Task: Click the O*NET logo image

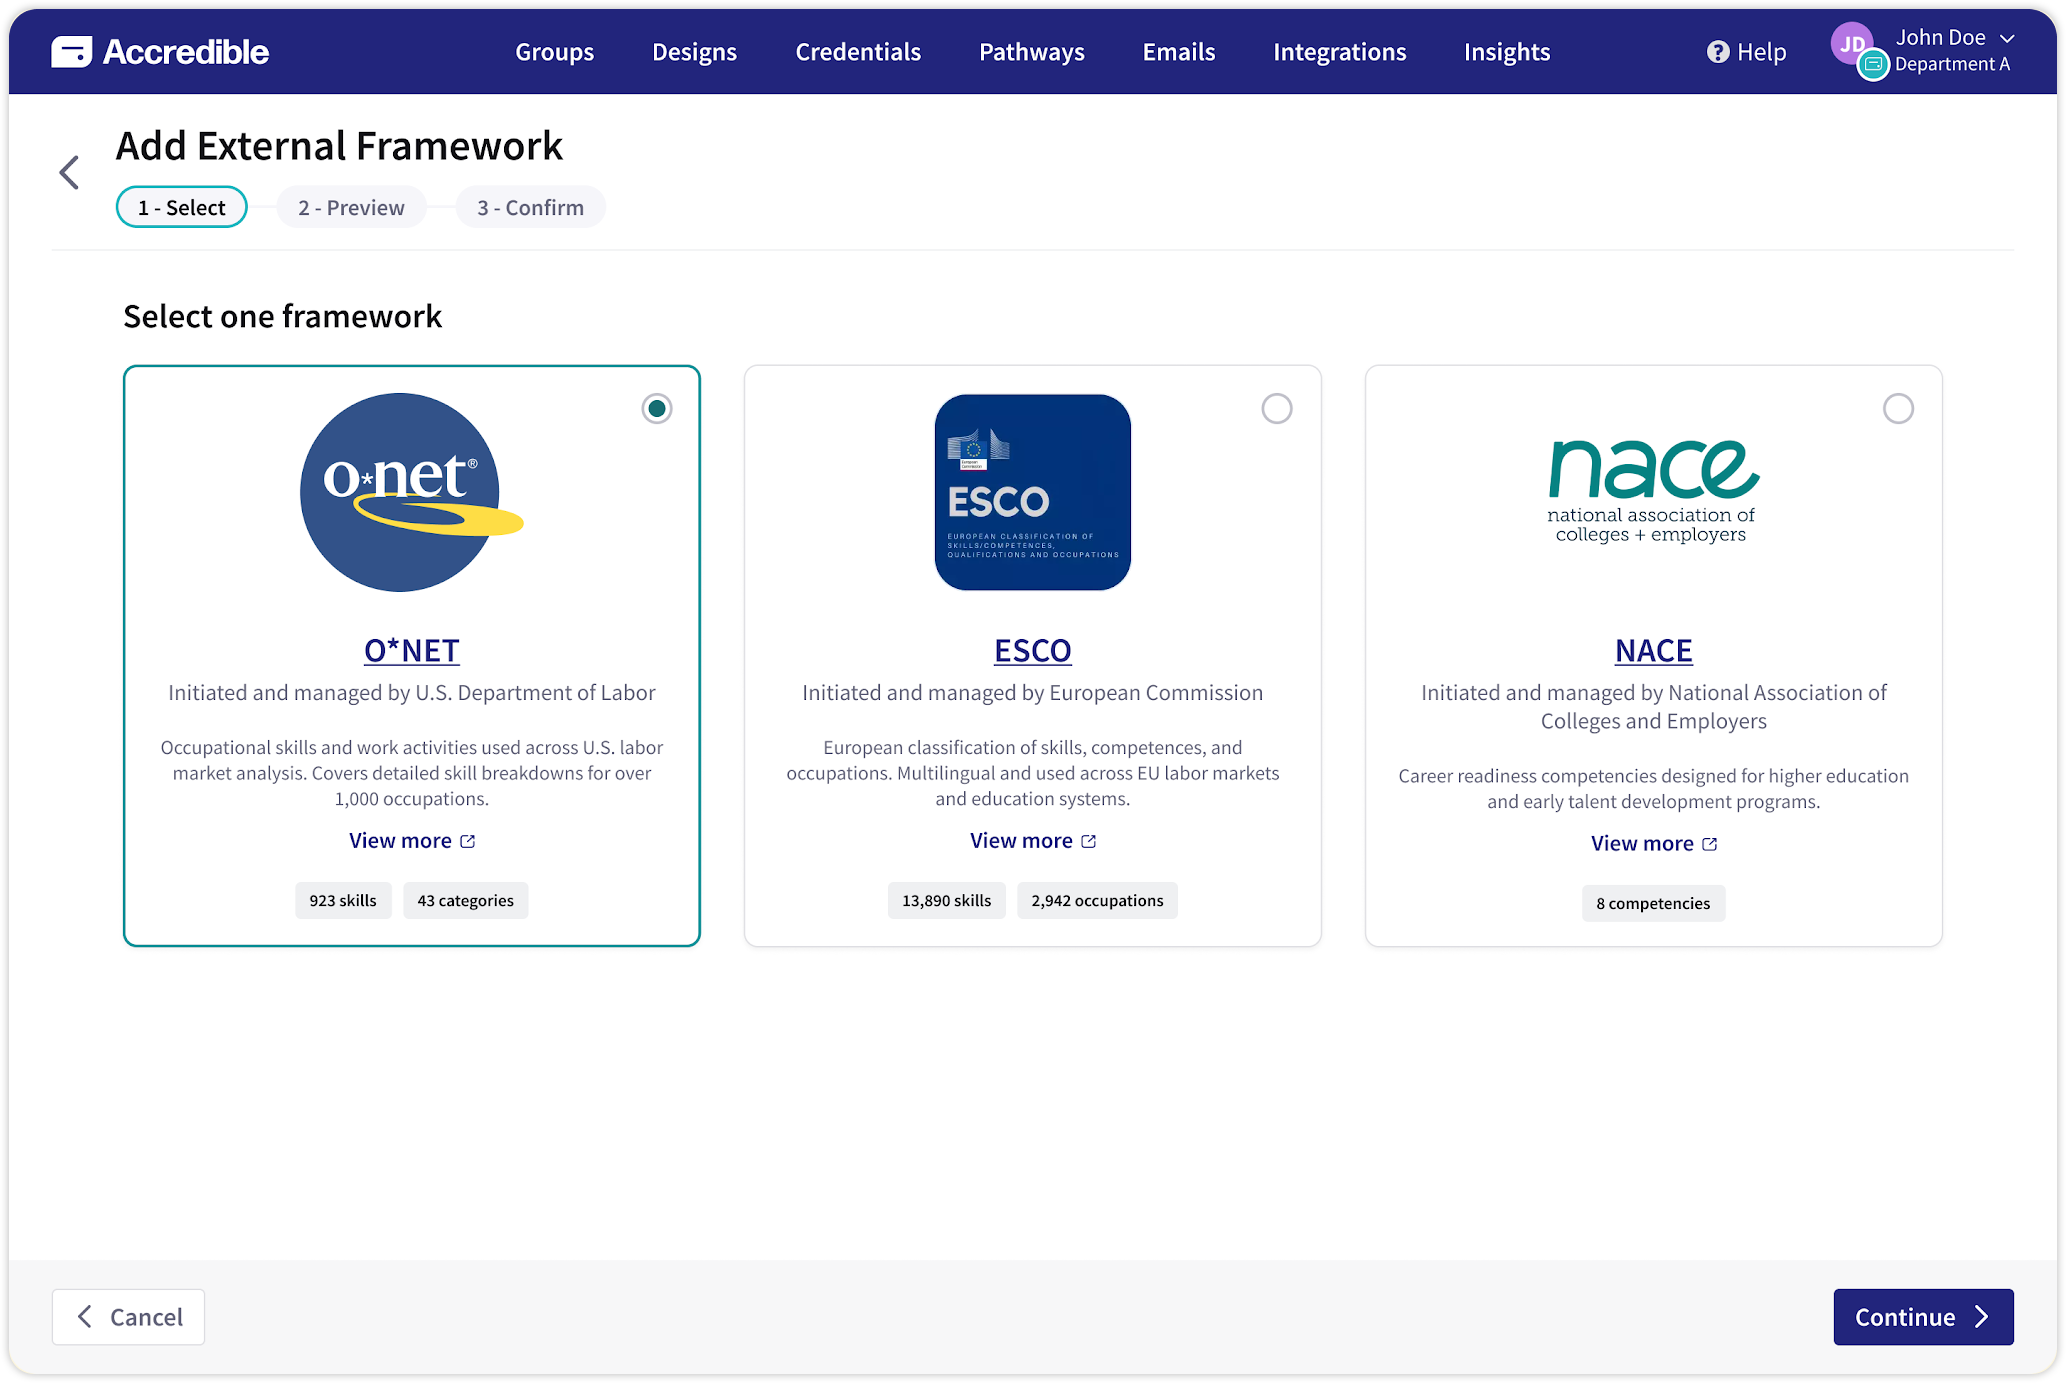Action: click(412, 492)
